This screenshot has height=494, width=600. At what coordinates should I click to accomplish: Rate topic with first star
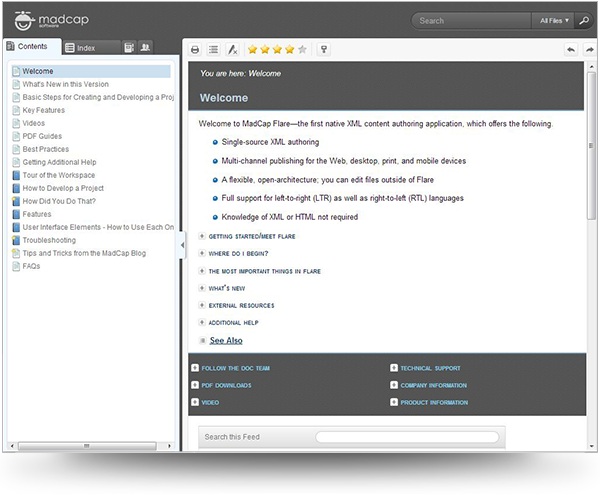(253, 49)
